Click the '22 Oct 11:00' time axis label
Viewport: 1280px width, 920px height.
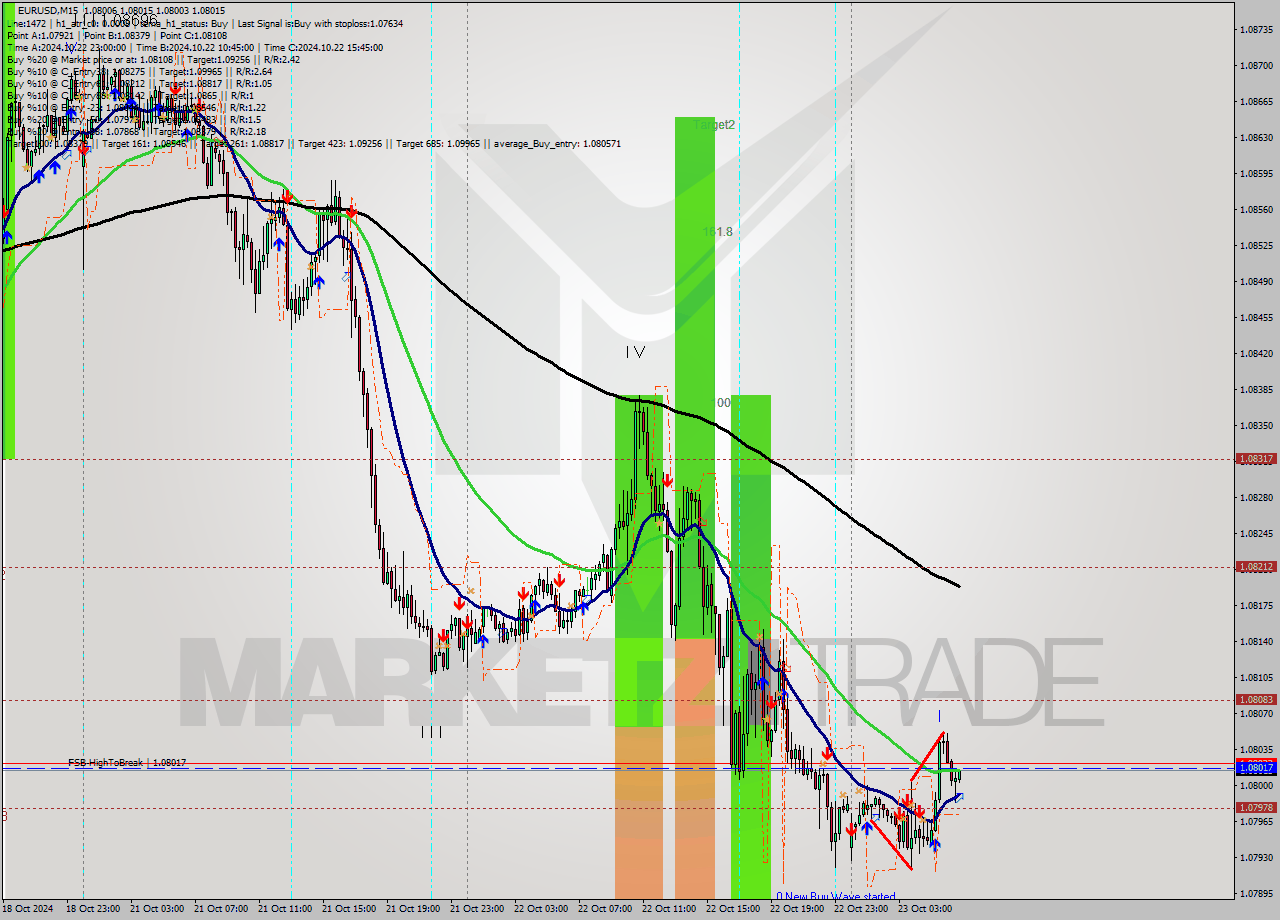coord(669,909)
